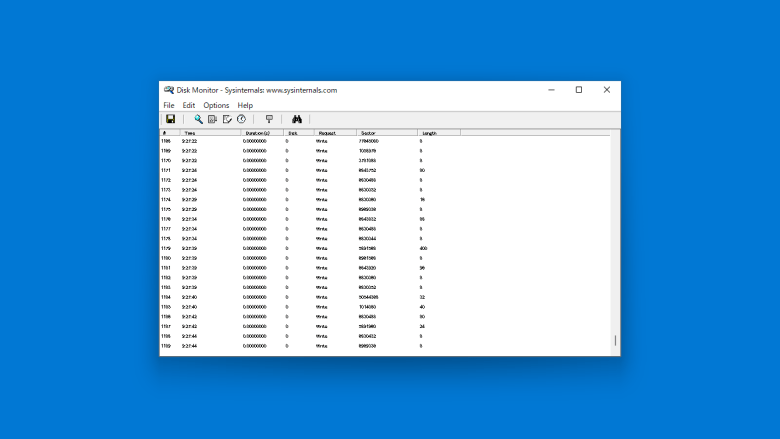780x439 pixels.
Task: Click the Duration cell of row 1171
Action: 255,171
